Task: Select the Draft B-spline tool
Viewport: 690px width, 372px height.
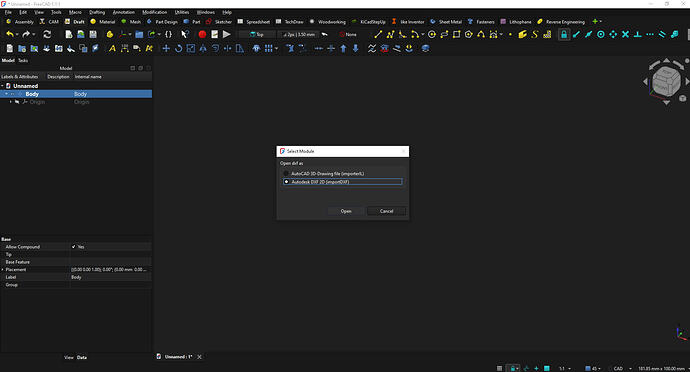Action: (x=481, y=34)
